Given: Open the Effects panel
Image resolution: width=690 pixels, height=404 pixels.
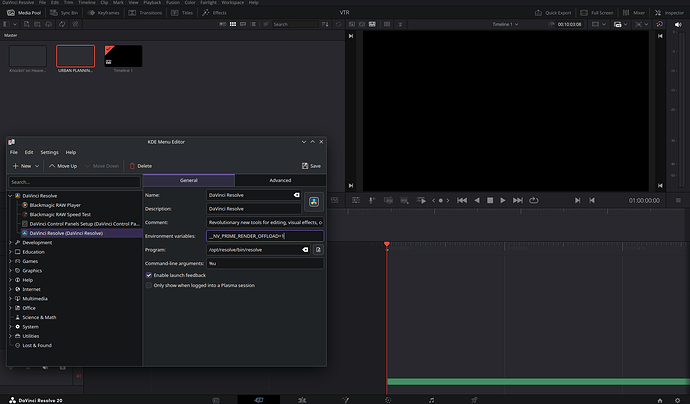Looking at the screenshot, I should coord(214,13).
